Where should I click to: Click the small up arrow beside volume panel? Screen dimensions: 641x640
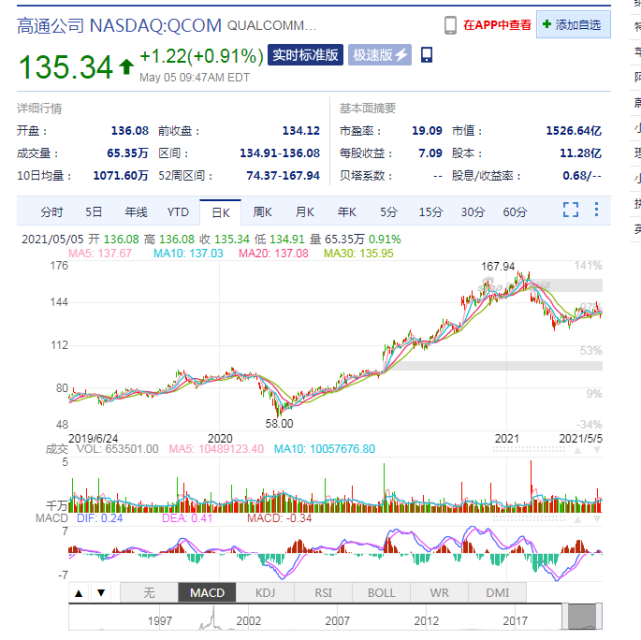tap(578, 451)
